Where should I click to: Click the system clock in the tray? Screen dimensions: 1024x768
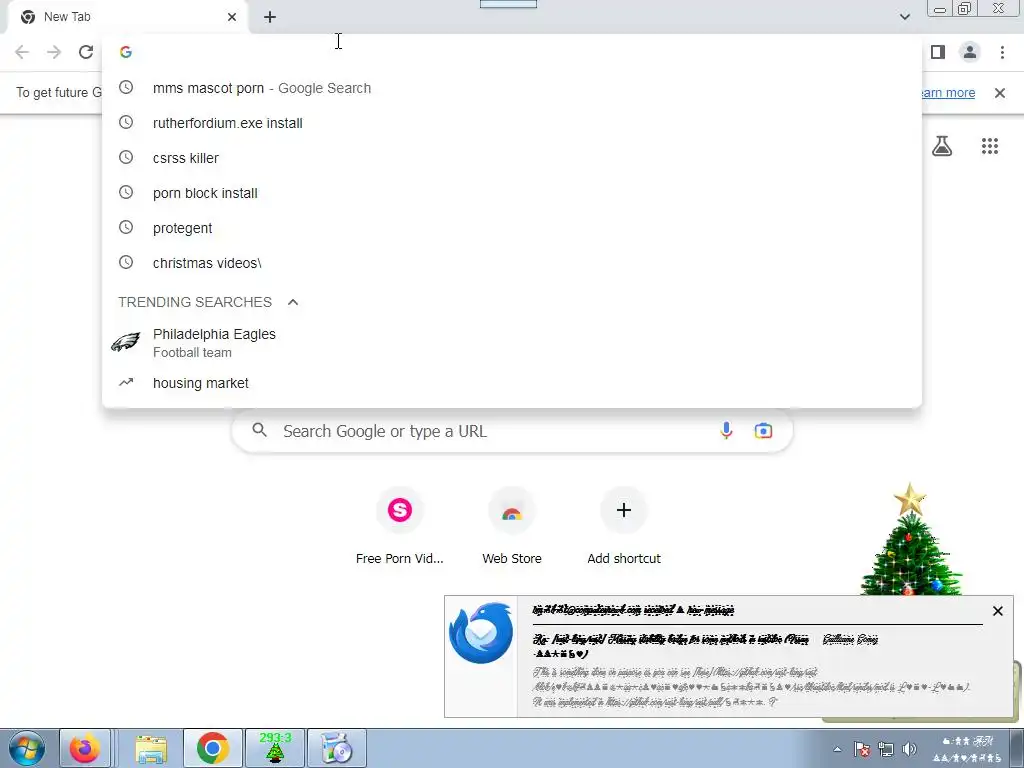968,749
